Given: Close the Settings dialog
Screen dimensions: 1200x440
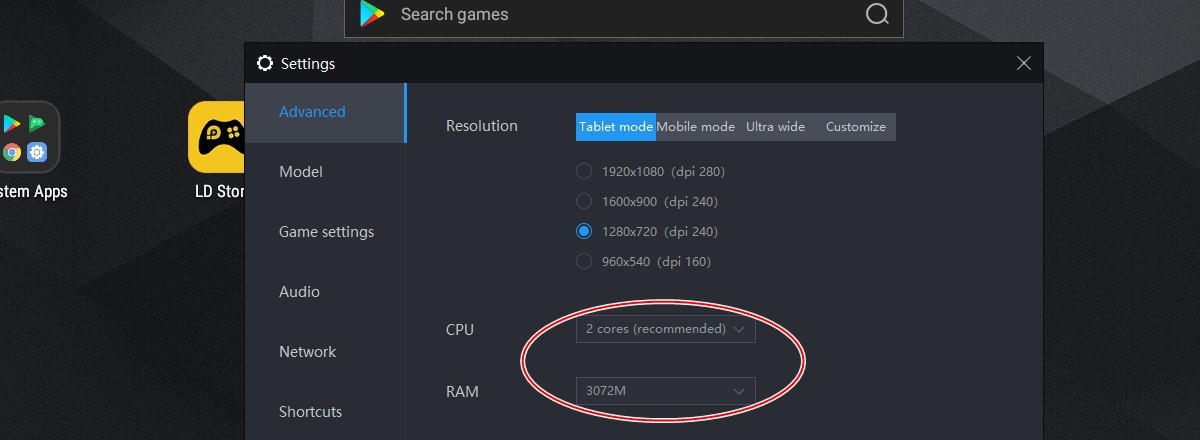Looking at the screenshot, I should point(1023,63).
